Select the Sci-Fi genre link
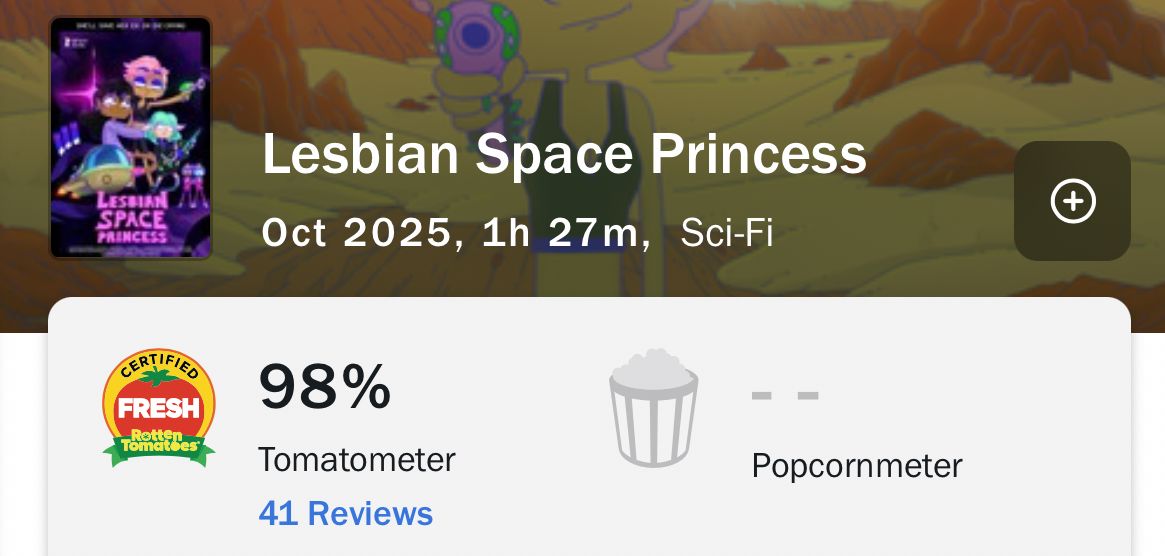 tap(726, 233)
